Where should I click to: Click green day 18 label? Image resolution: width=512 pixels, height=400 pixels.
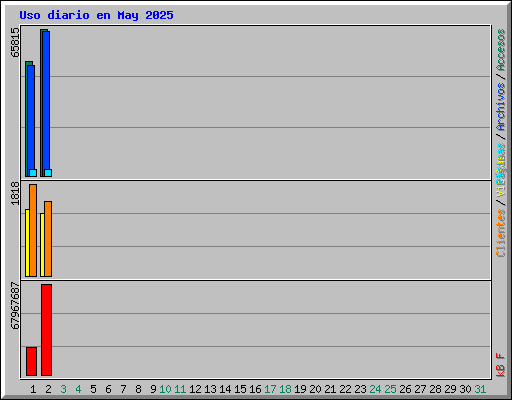point(285,389)
